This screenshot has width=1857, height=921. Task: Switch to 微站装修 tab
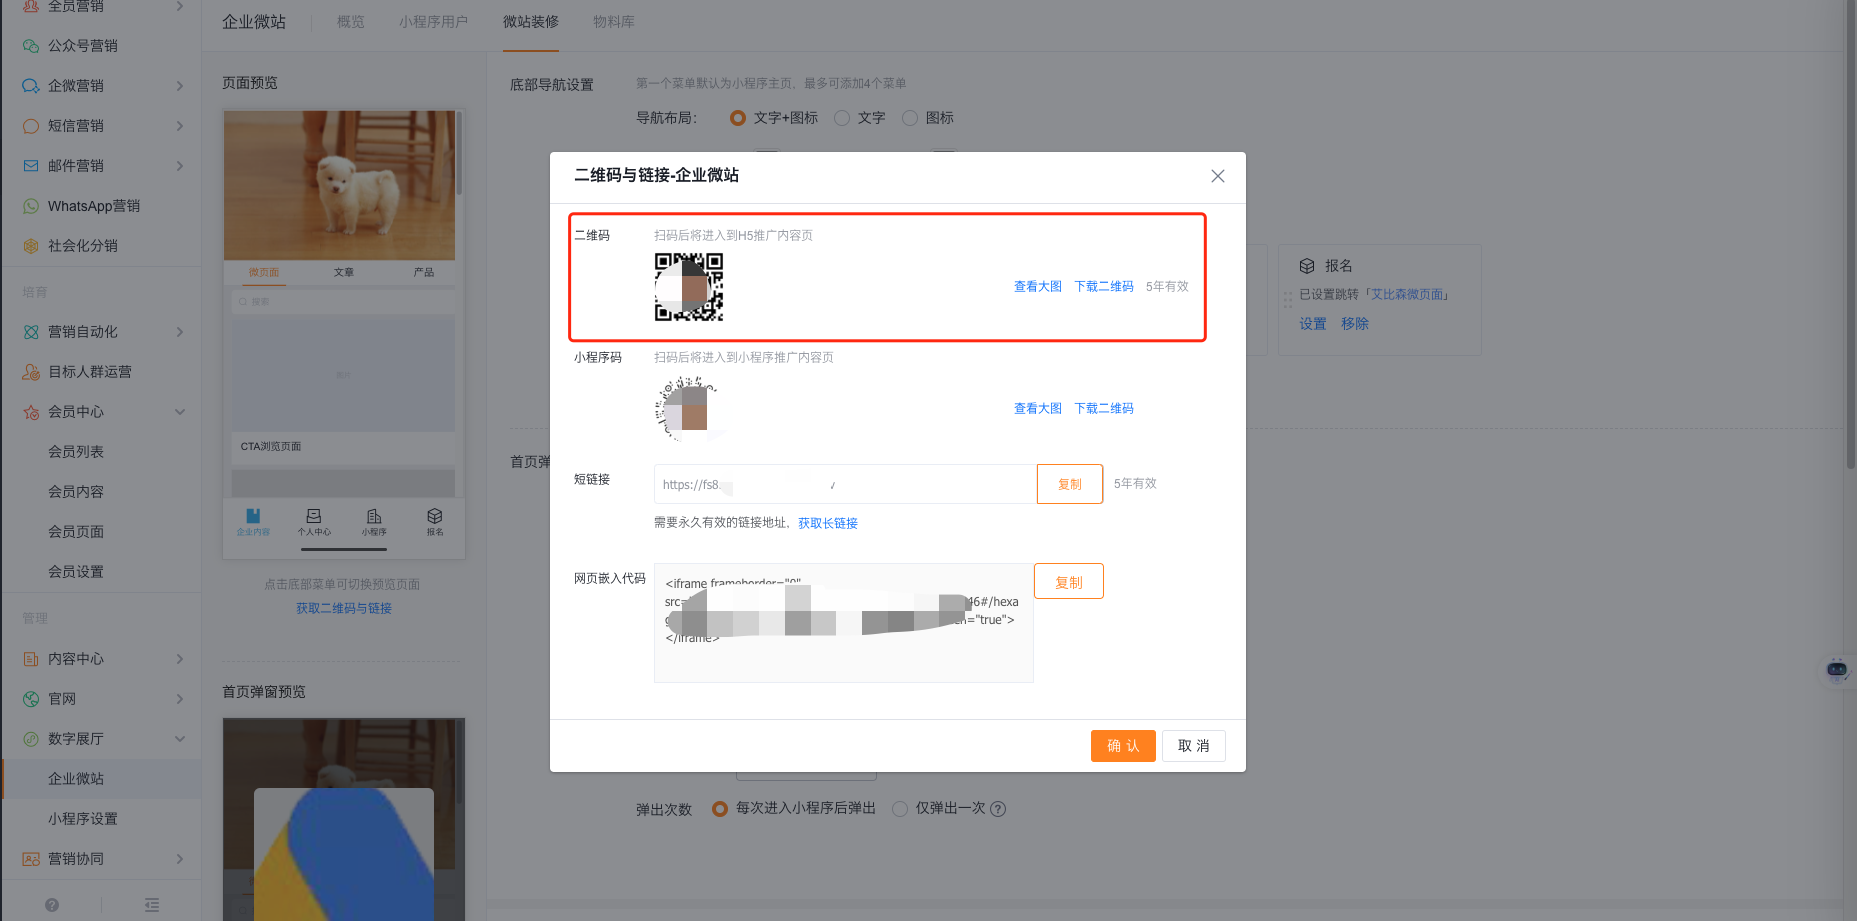(531, 22)
